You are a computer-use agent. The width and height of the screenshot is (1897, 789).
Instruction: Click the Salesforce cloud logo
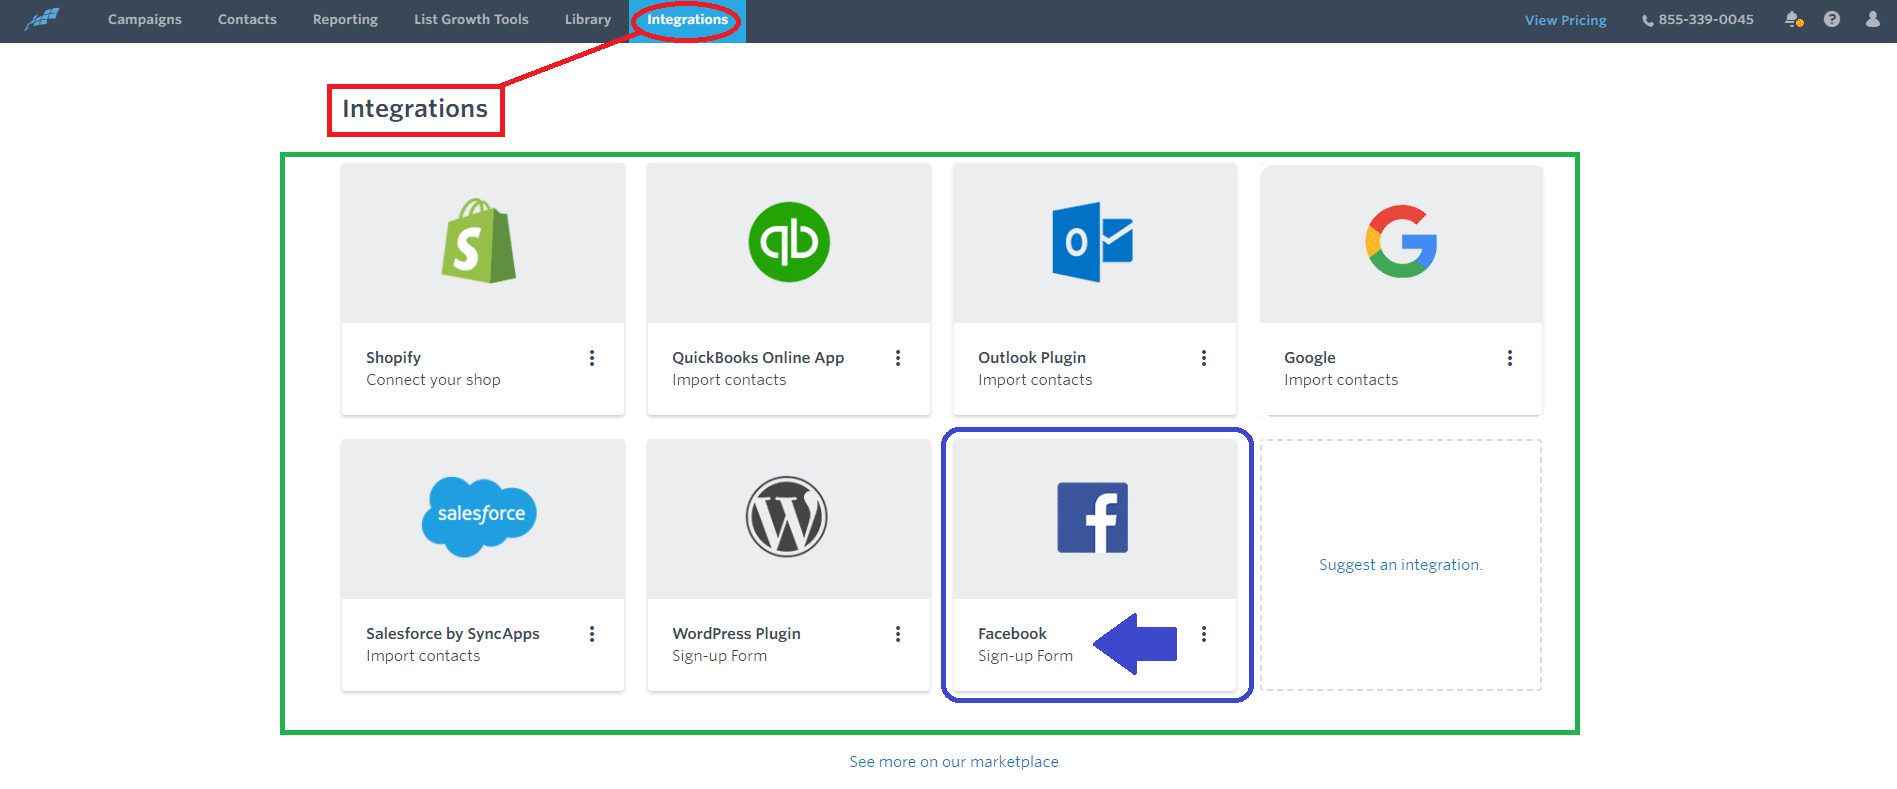point(480,516)
